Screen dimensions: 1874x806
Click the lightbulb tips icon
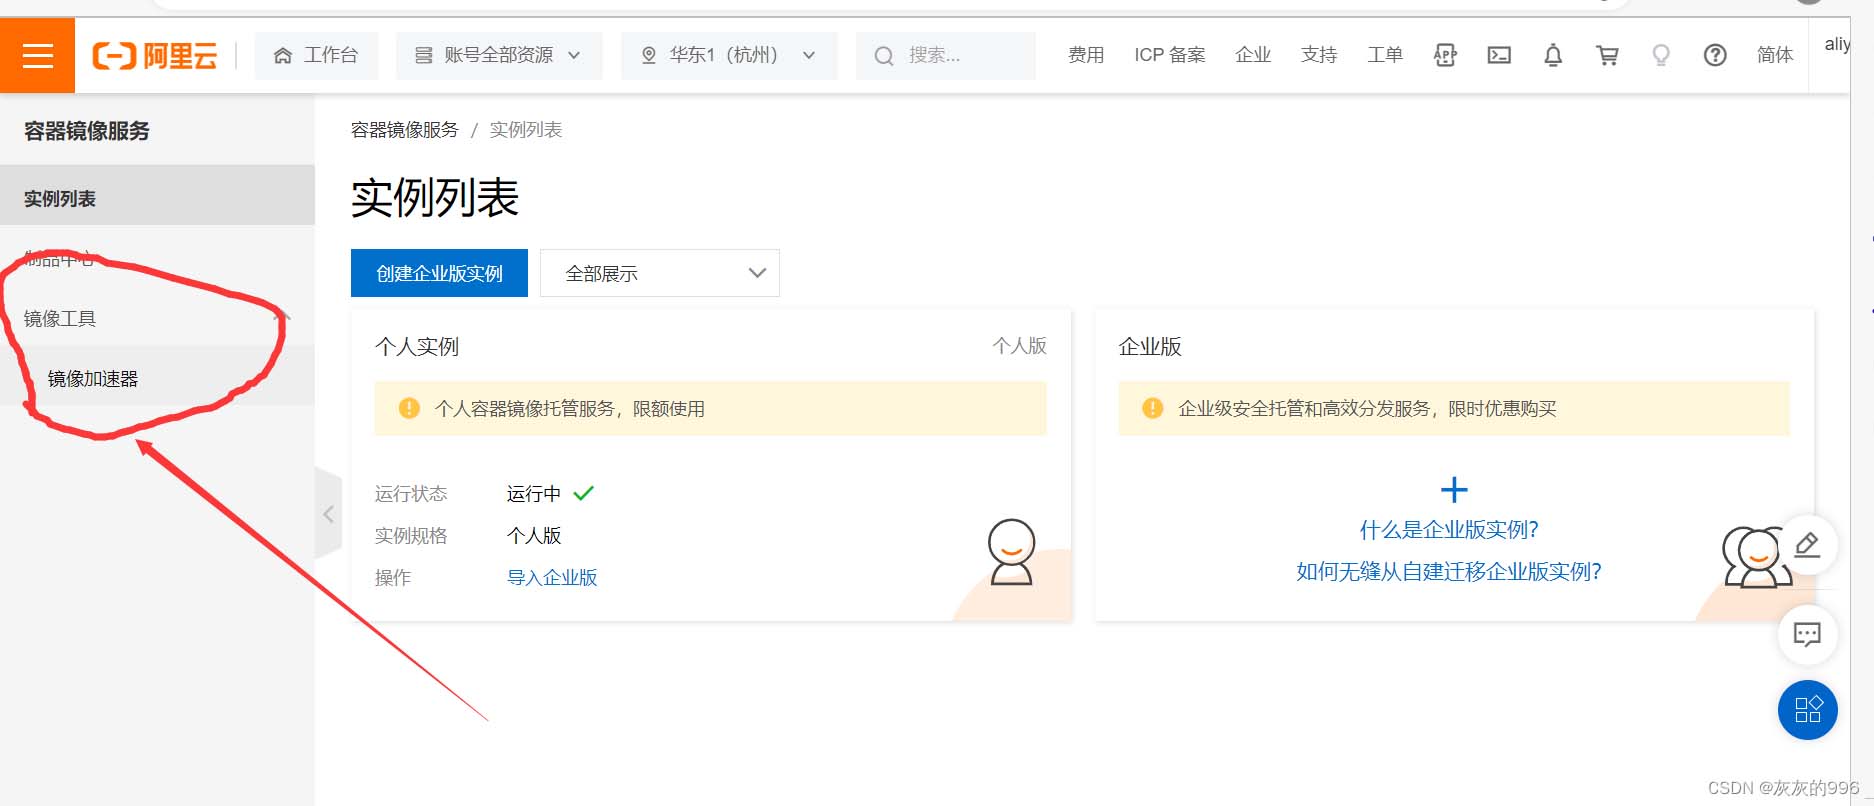(x=1661, y=55)
